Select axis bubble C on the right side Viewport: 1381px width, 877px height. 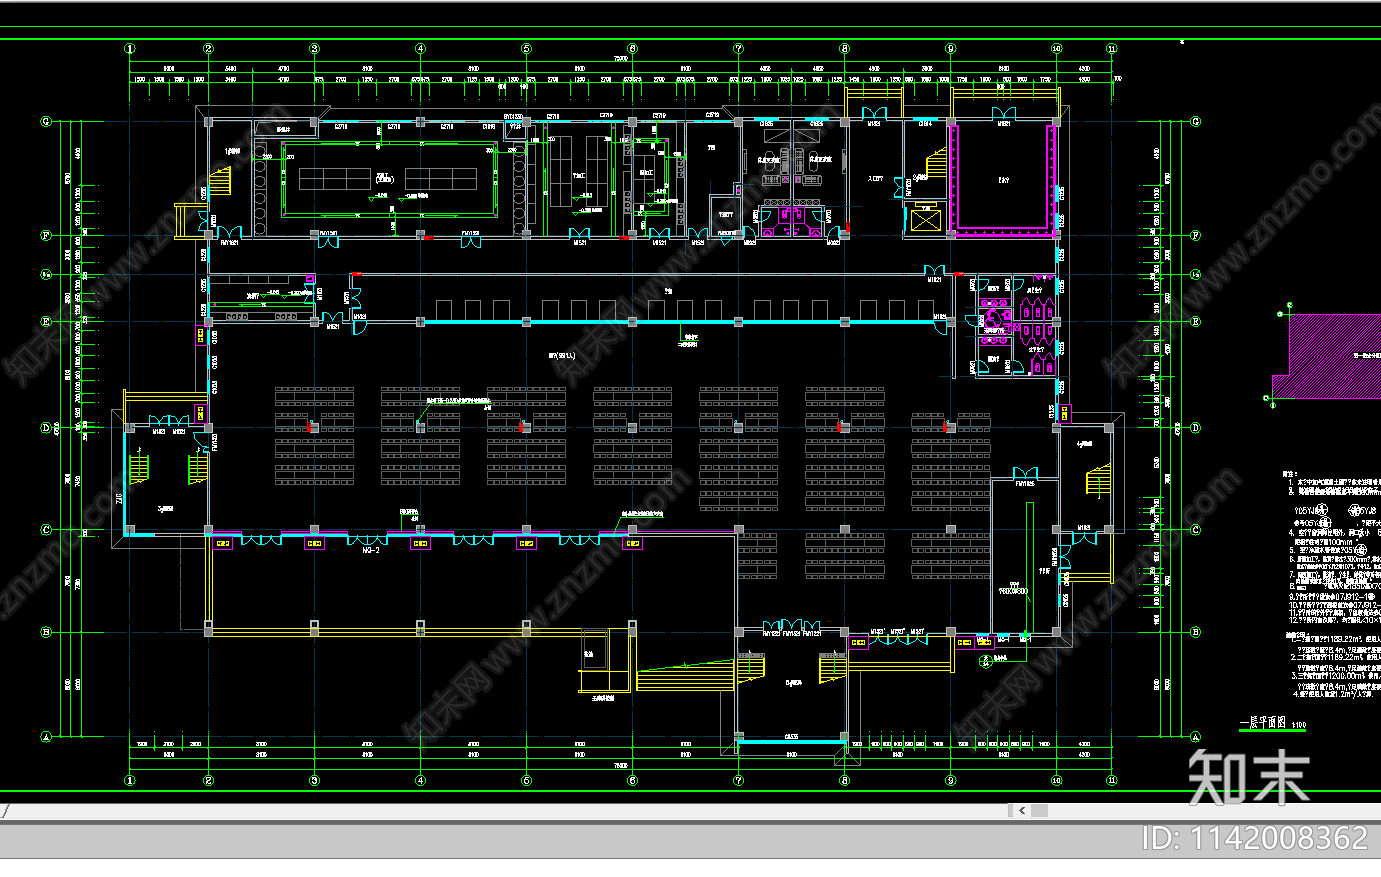(x=1196, y=530)
